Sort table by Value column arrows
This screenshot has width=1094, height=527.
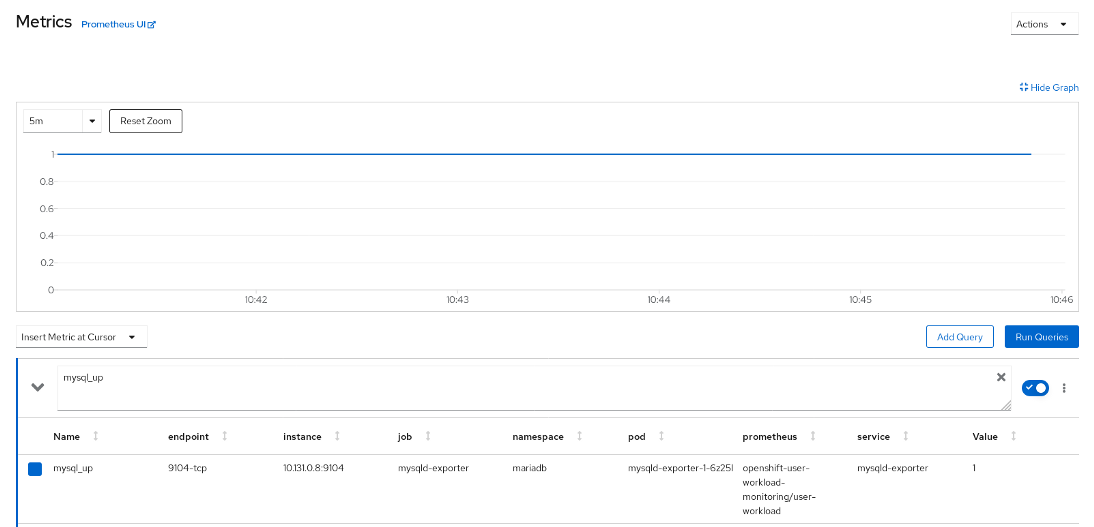click(x=1013, y=436)
